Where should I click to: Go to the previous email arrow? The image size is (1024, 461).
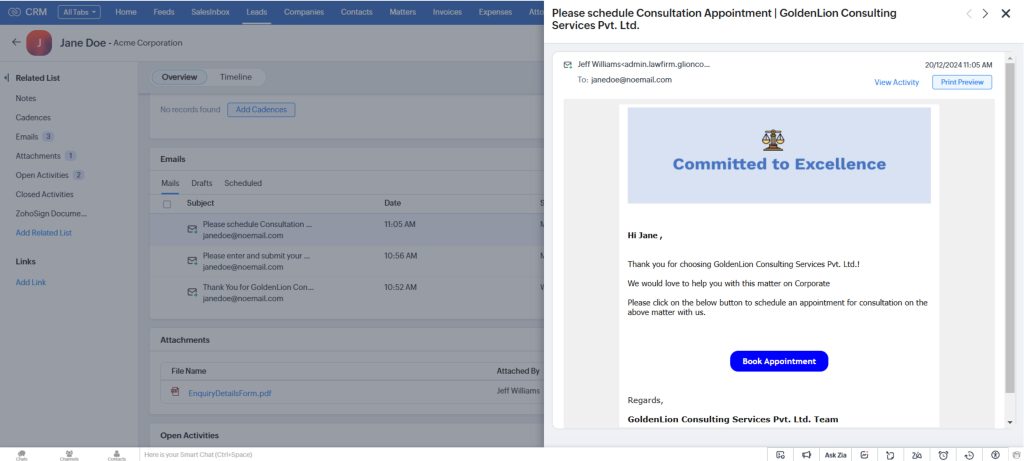pos(968,14)
